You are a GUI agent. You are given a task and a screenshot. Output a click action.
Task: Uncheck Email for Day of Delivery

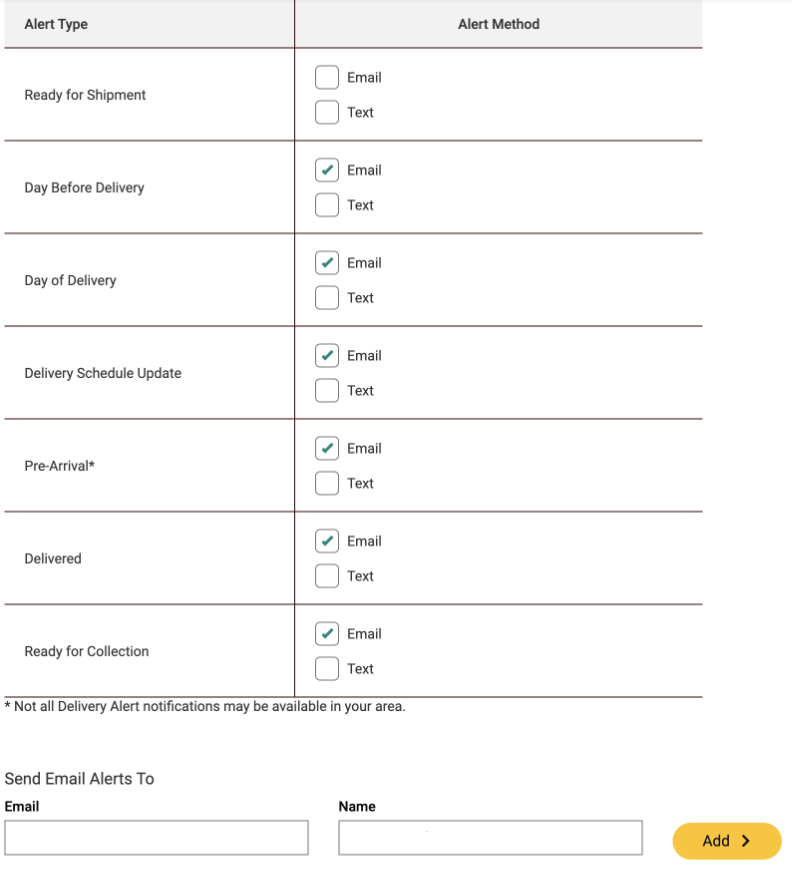[x=327, y=263]
